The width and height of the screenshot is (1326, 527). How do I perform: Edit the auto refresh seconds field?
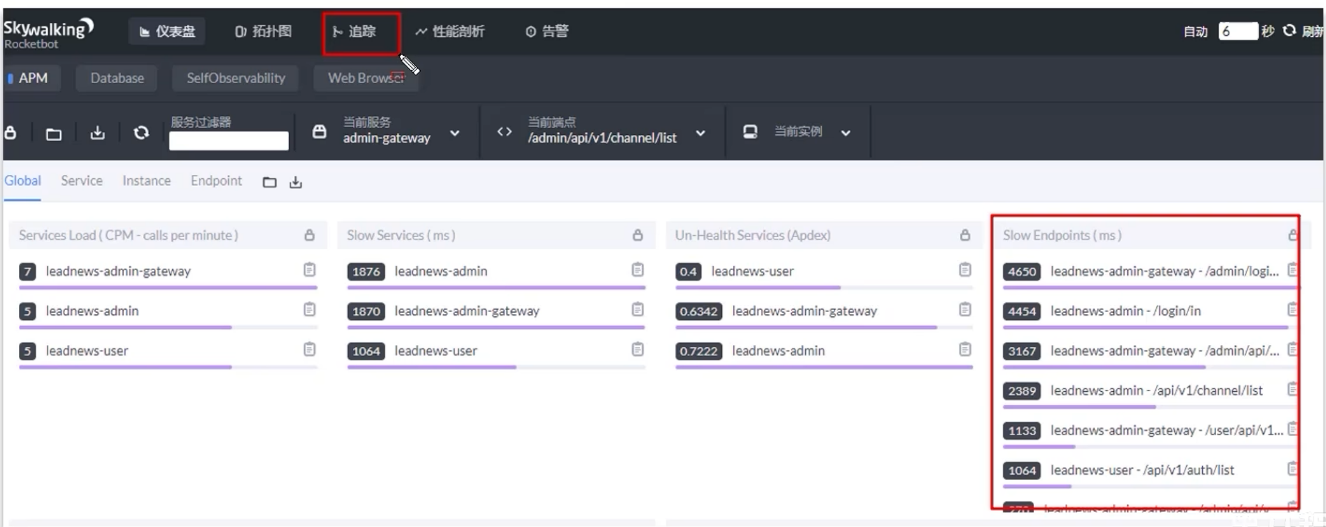pyautogui.click(x=1237, y=31)
